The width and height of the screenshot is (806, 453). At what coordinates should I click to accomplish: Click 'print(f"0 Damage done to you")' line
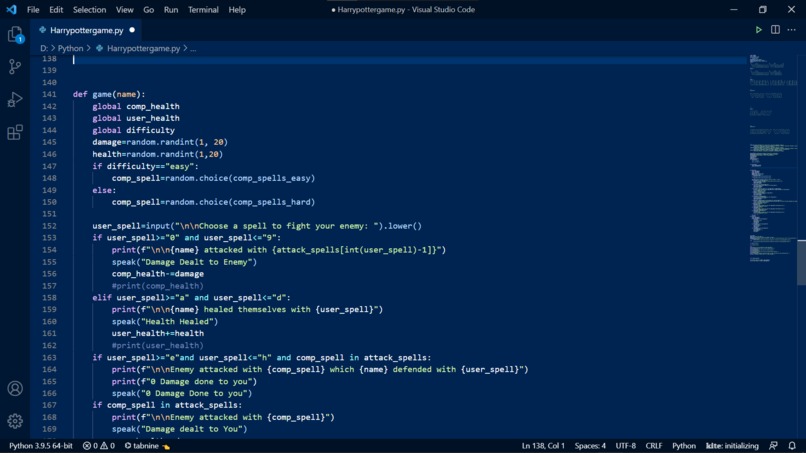pyautogui.click(x=184, y=382)
